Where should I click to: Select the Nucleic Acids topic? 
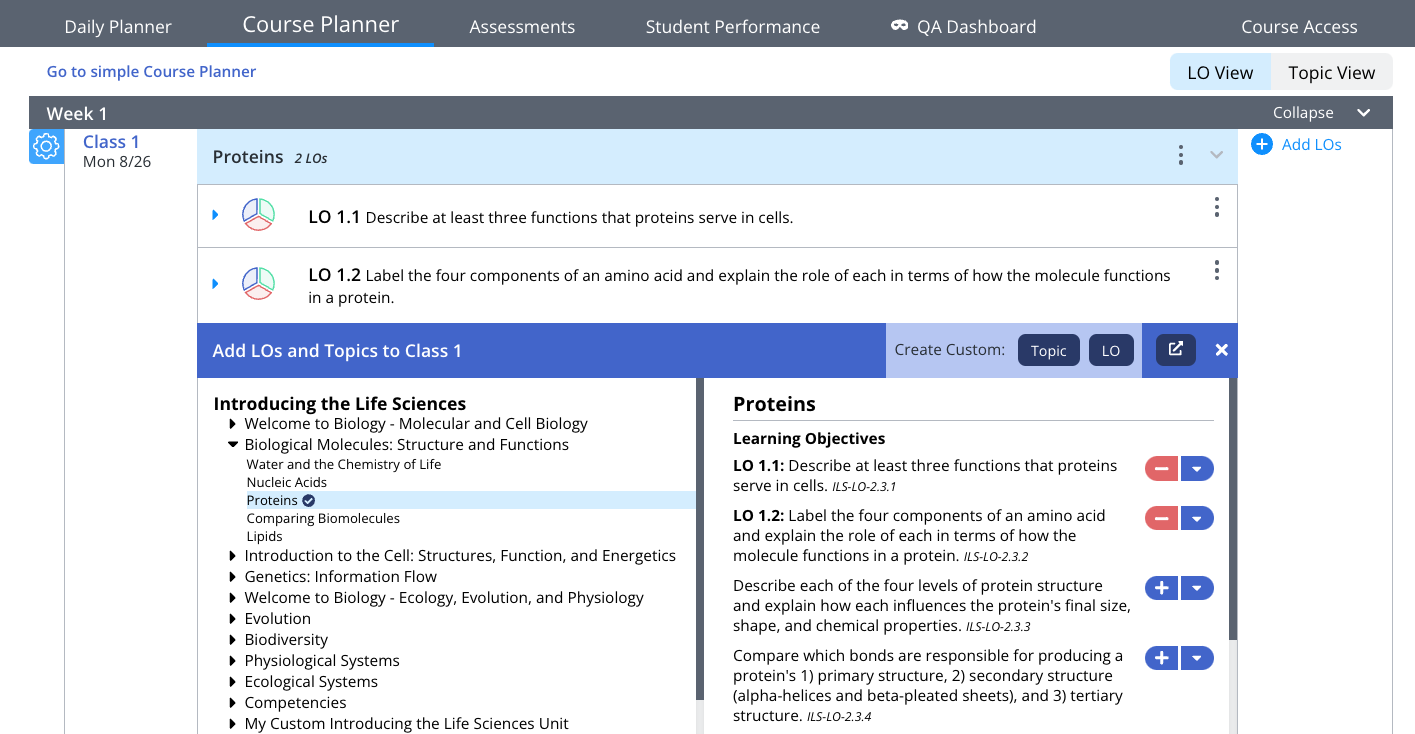click(287, 482)
